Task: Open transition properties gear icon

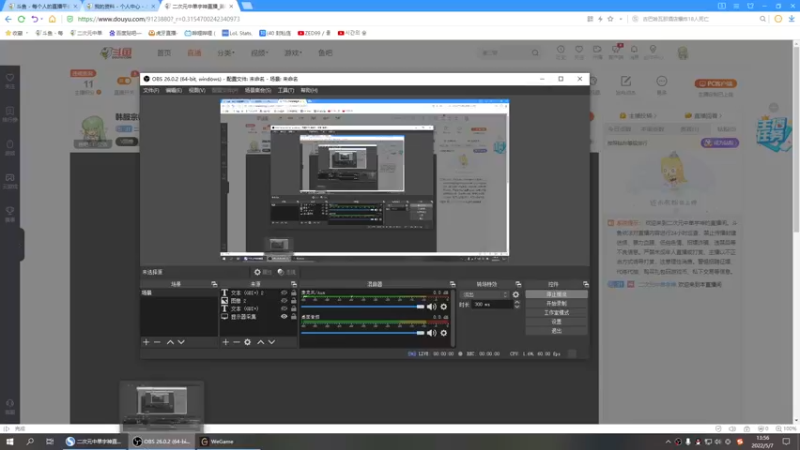Action: [516, 294]
